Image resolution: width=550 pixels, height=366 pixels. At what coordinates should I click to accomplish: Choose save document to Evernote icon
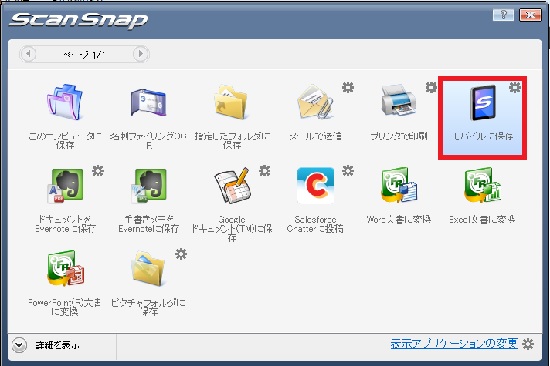(x=65, y=186)
